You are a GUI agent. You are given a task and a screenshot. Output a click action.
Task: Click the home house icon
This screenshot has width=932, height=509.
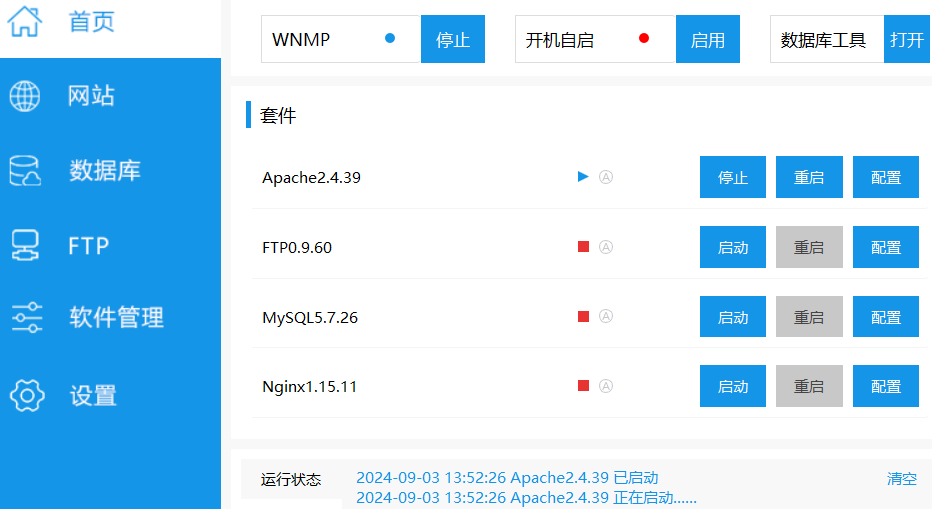click(24, 21)
